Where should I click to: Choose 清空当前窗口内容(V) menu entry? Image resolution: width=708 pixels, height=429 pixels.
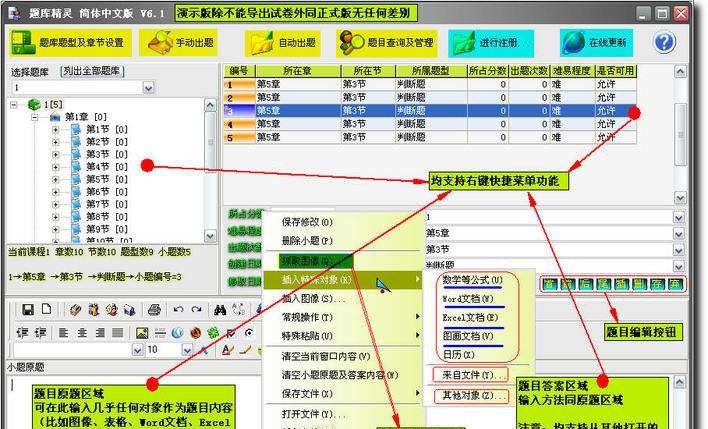[x=326, y=356]
